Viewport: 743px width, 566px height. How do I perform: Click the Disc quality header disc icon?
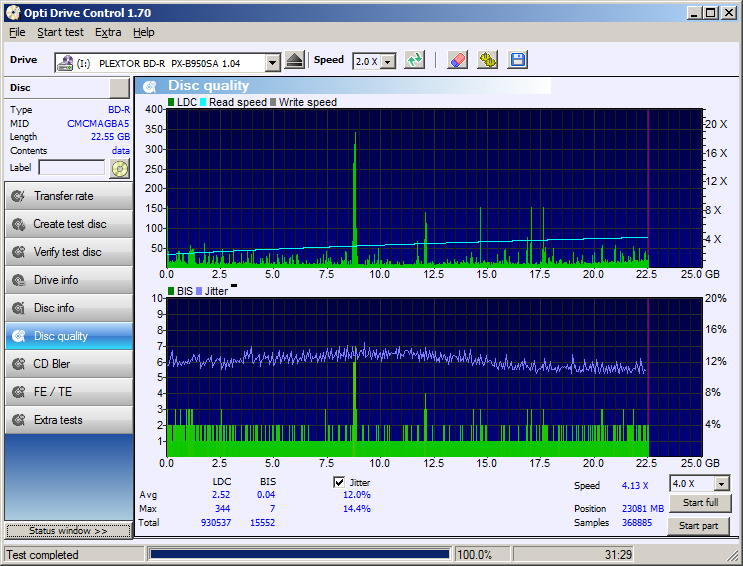click(x=150, y=86)
